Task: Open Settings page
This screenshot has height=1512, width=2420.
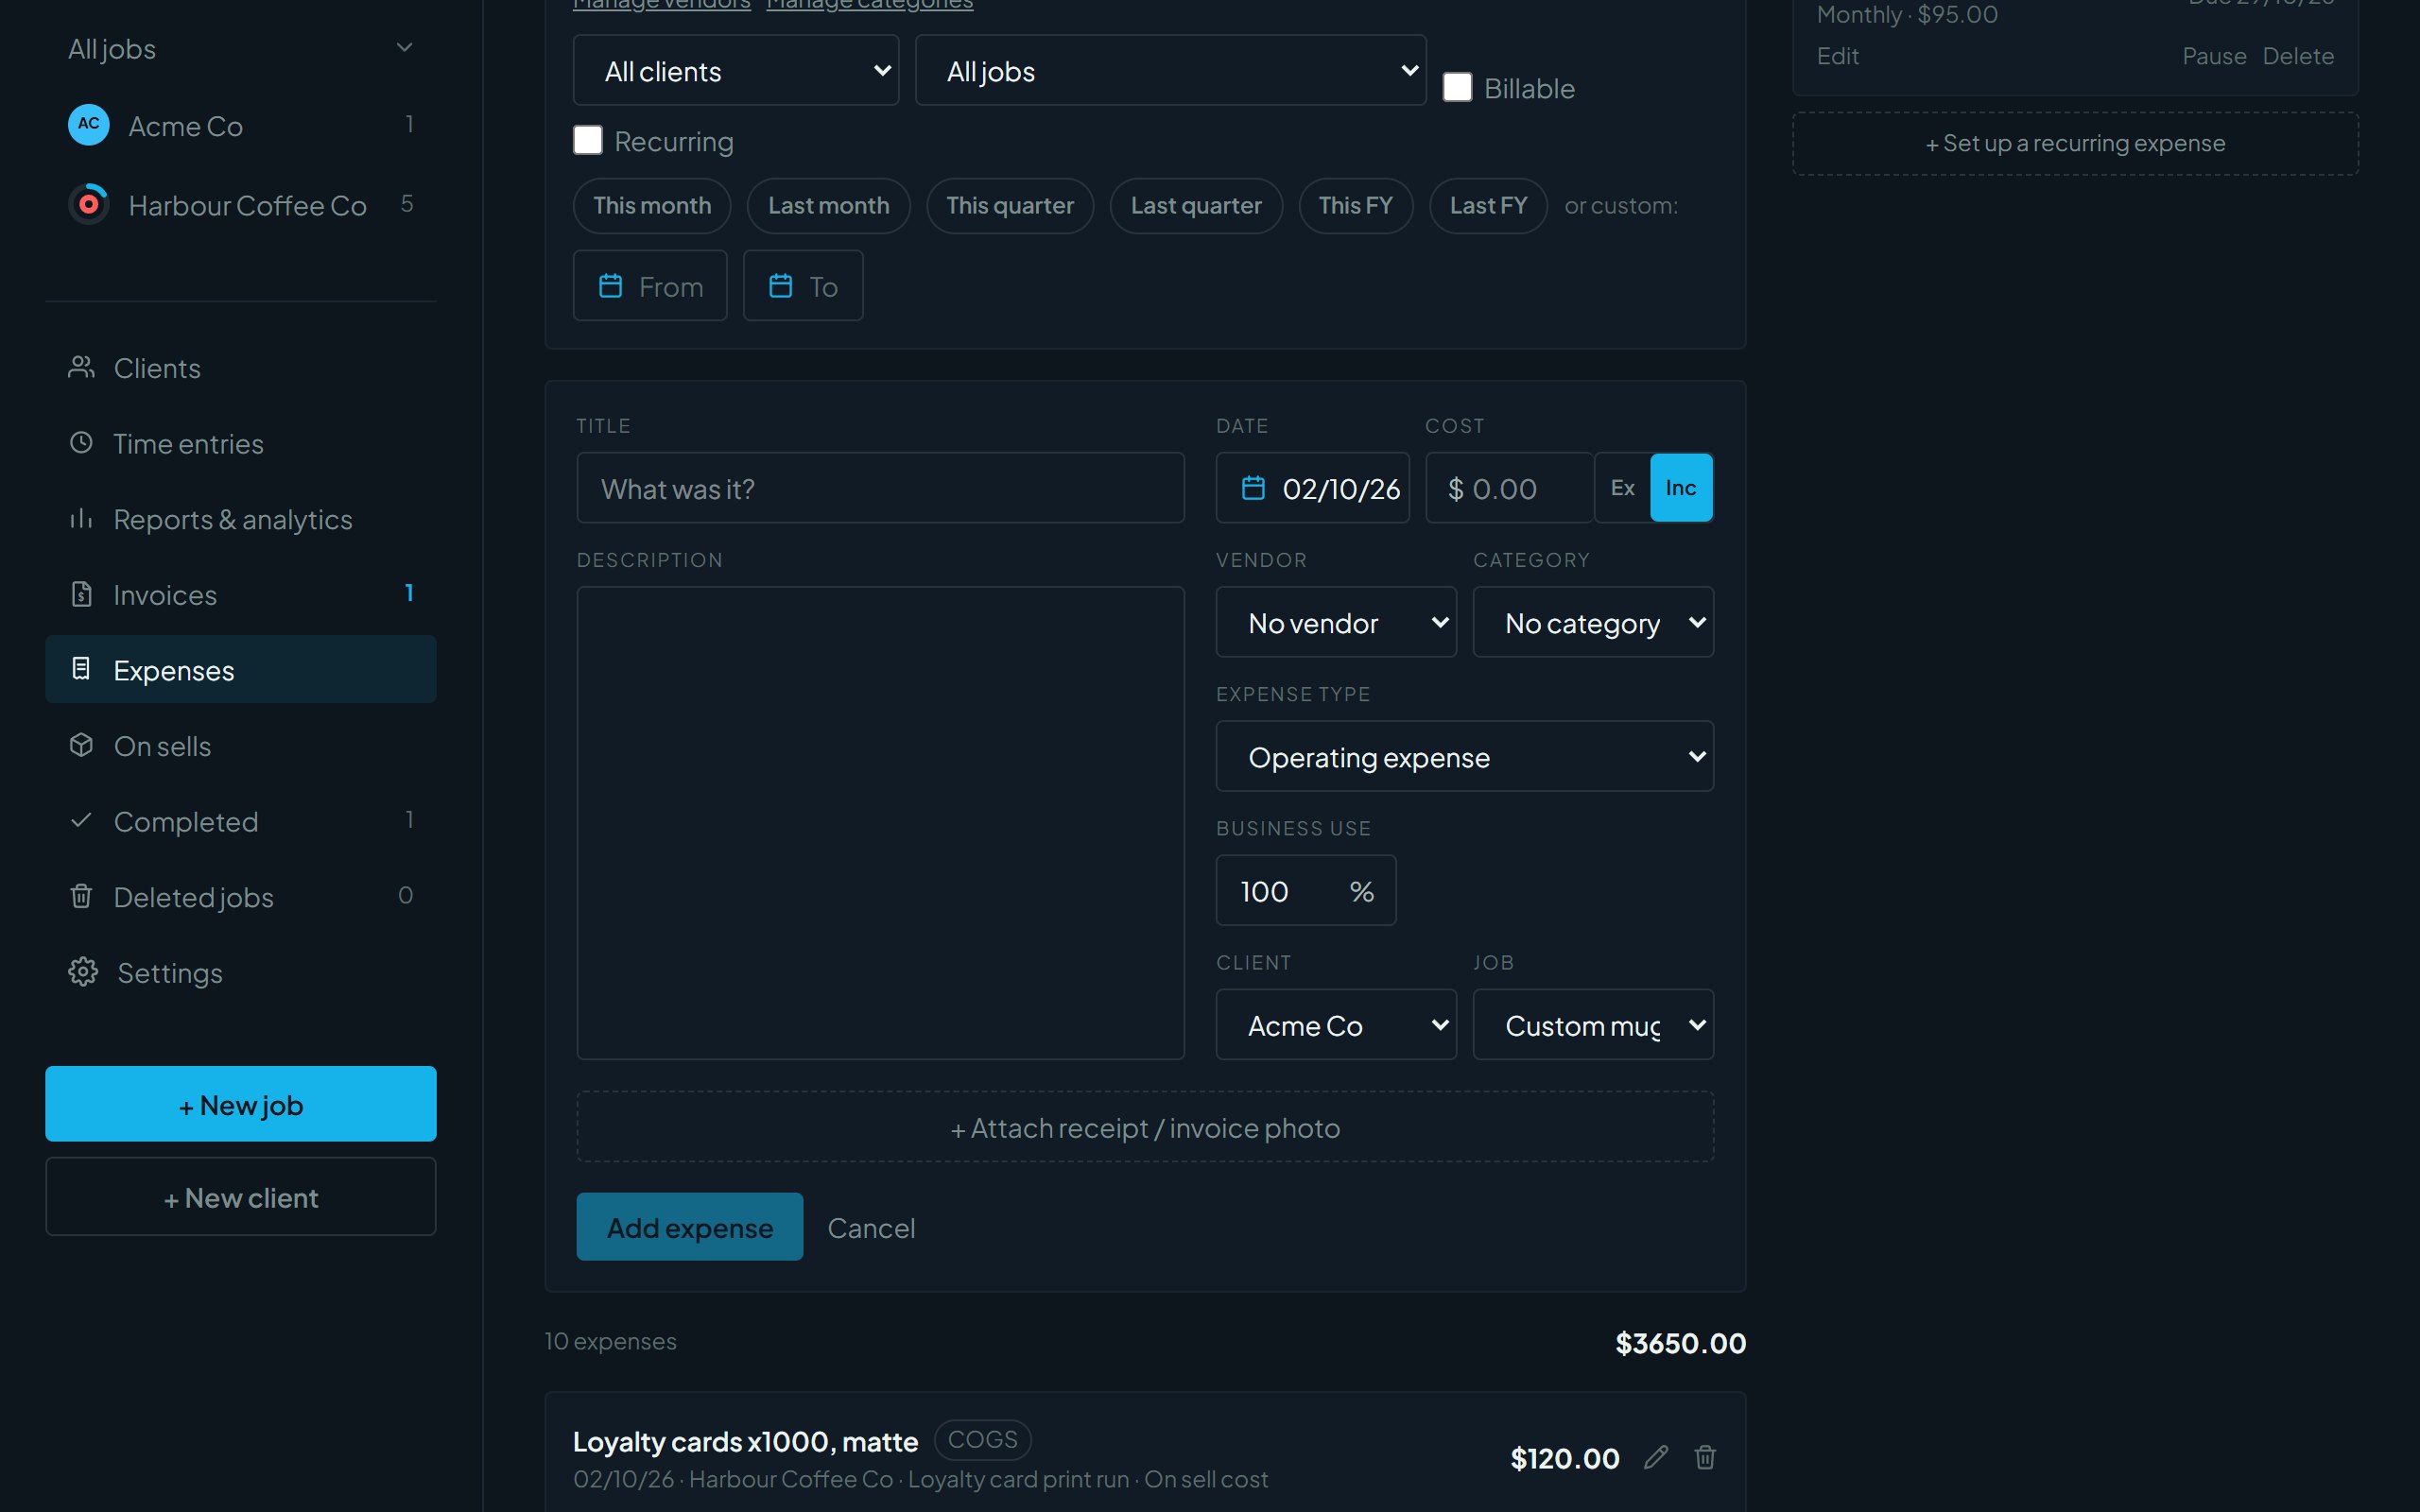Action: point(241,972)
